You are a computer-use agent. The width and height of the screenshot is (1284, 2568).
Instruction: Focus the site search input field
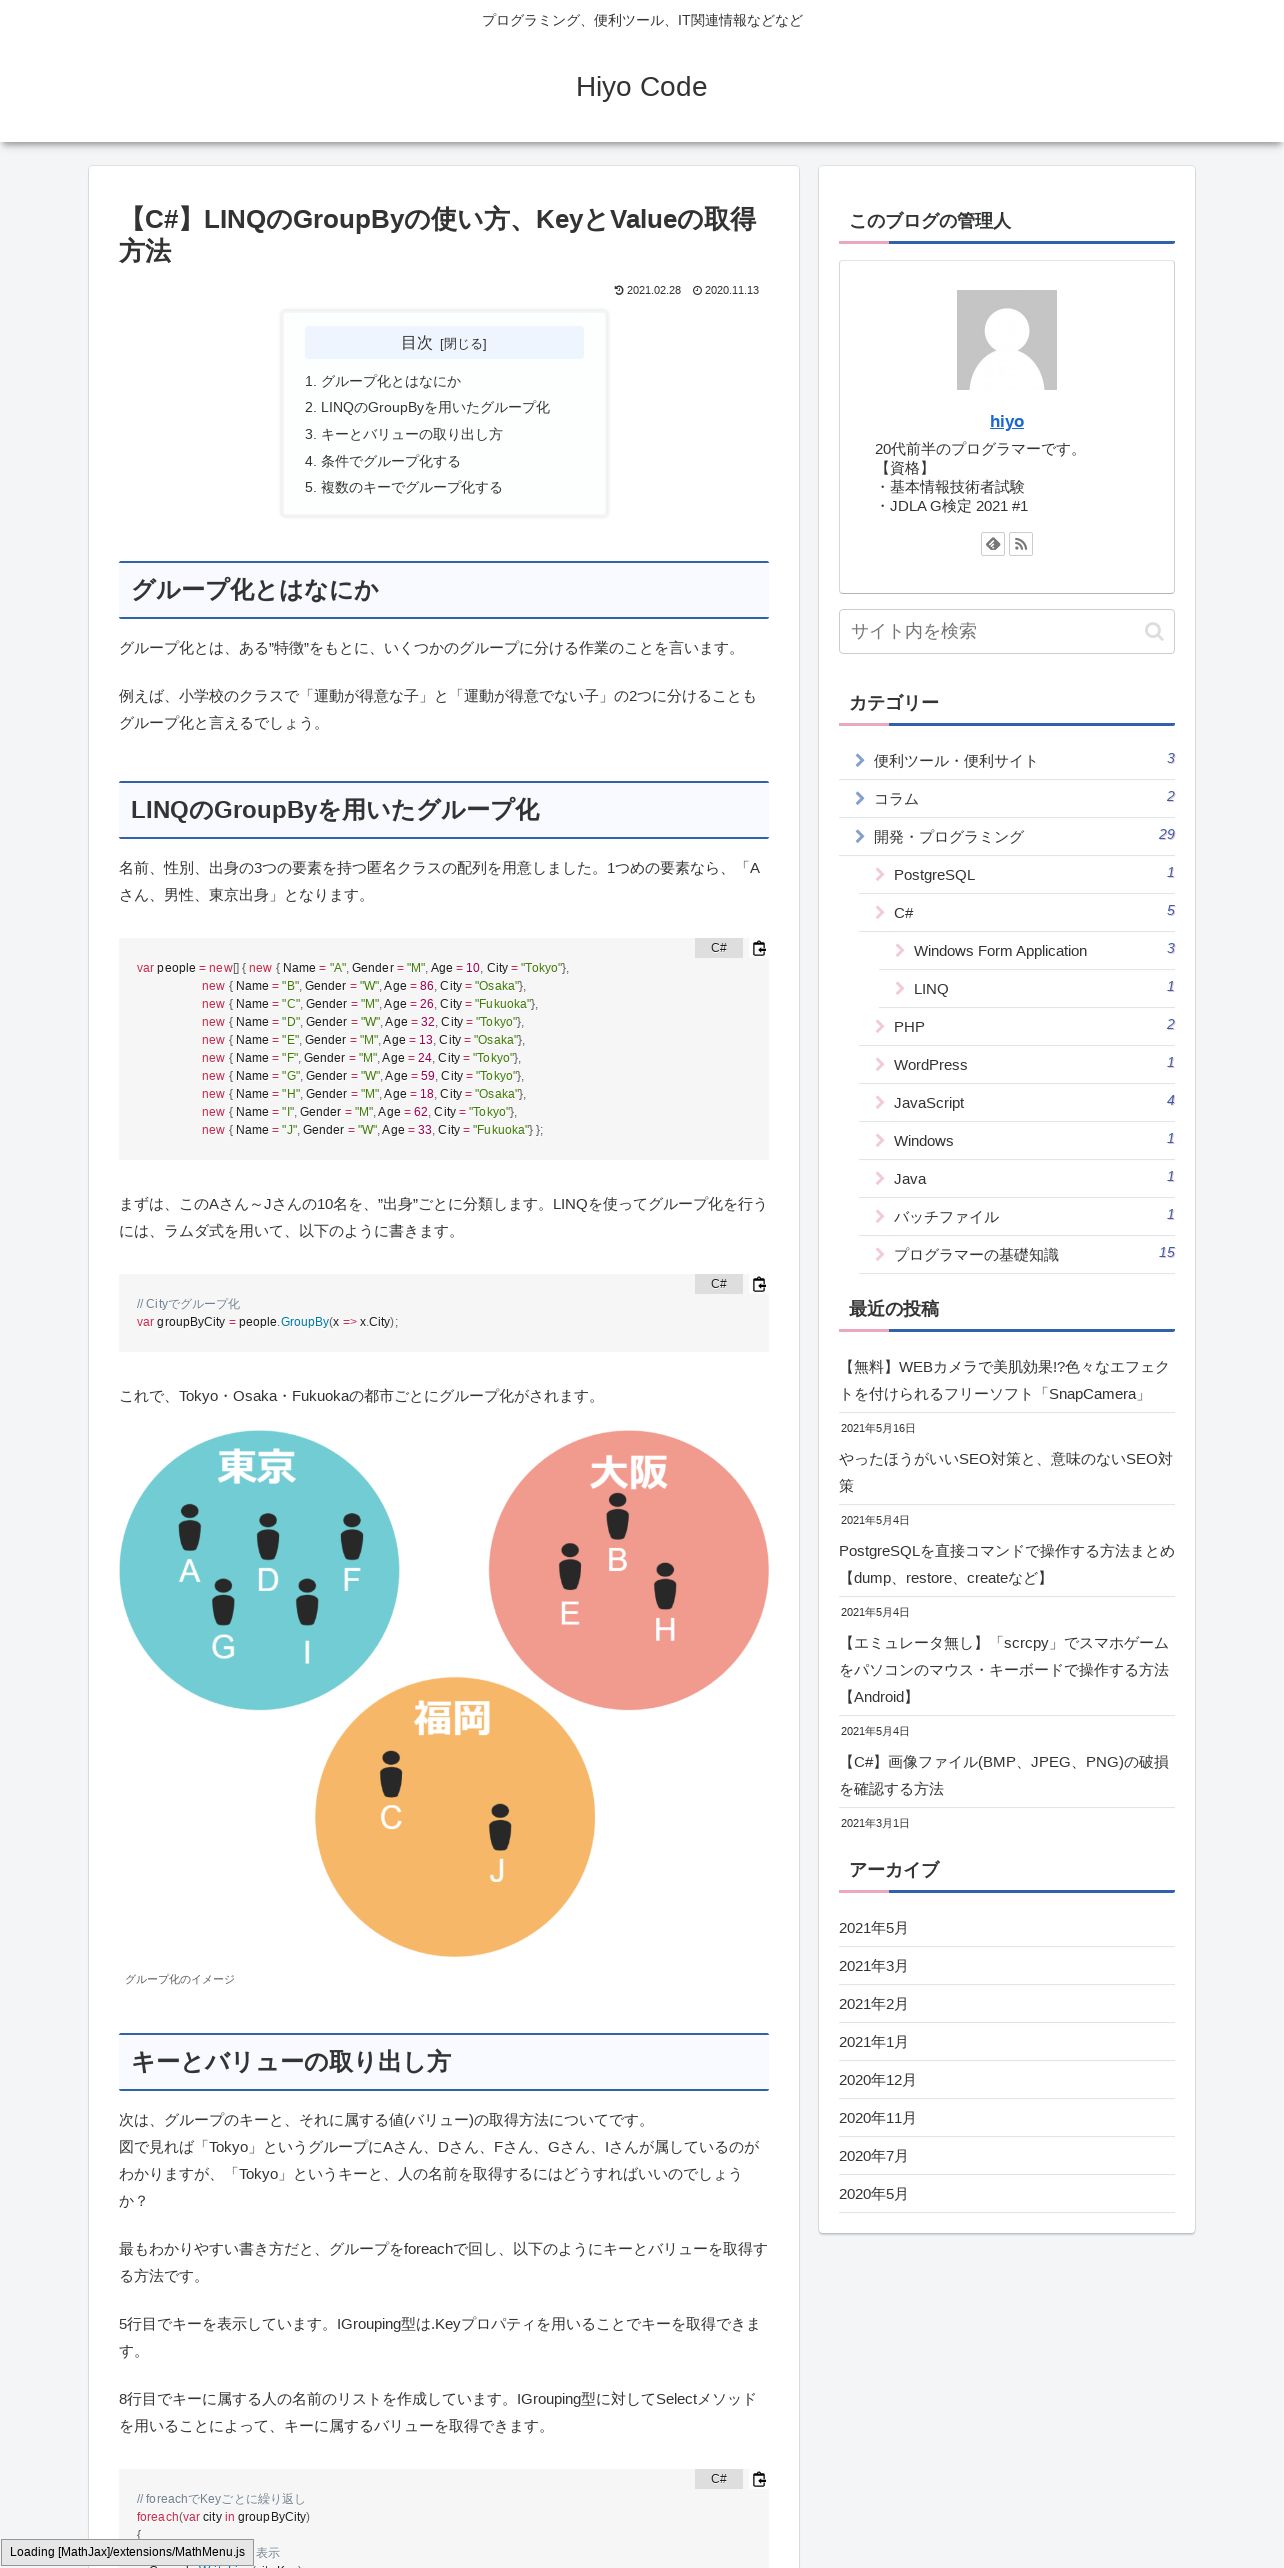tap(1007, 631)
